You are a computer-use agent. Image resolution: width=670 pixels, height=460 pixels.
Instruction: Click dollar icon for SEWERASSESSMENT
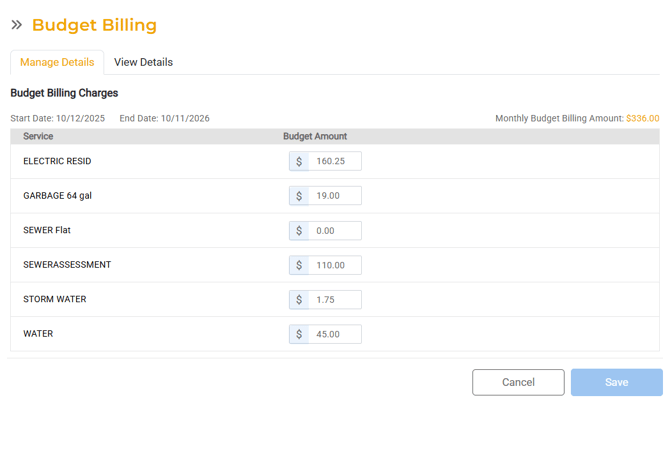299,265
